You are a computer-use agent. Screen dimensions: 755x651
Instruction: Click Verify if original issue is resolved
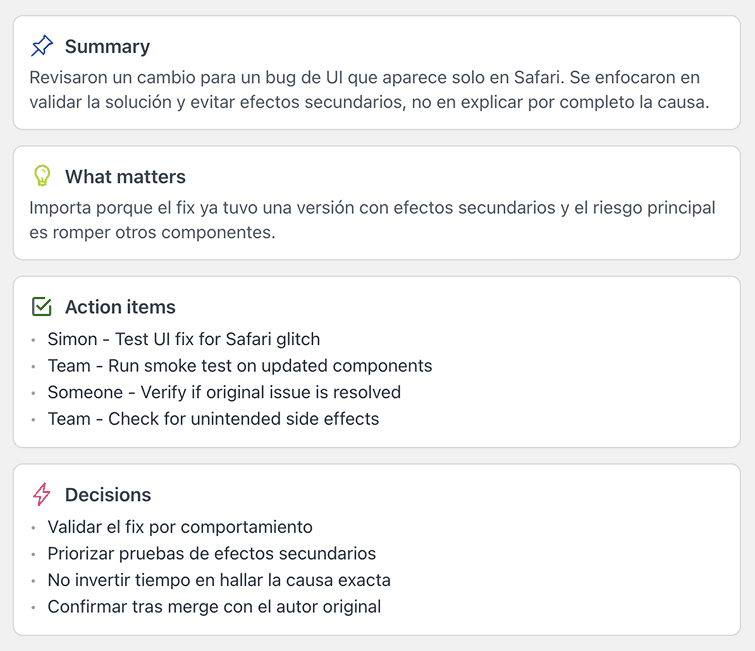point(224,392)
